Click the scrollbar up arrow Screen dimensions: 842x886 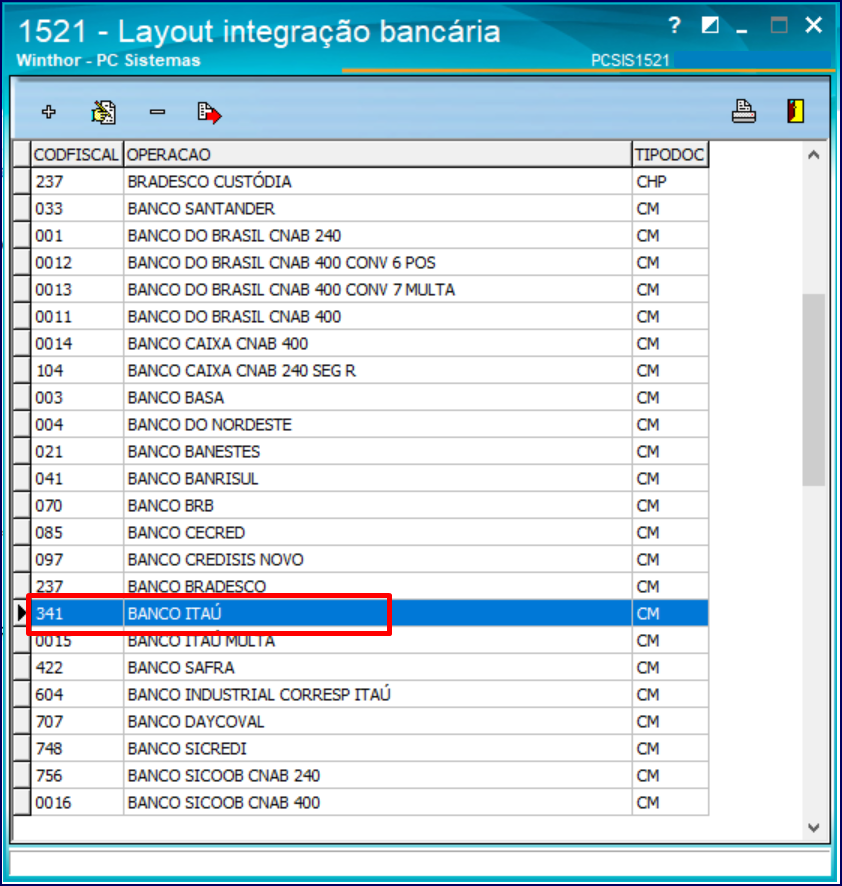813,155
